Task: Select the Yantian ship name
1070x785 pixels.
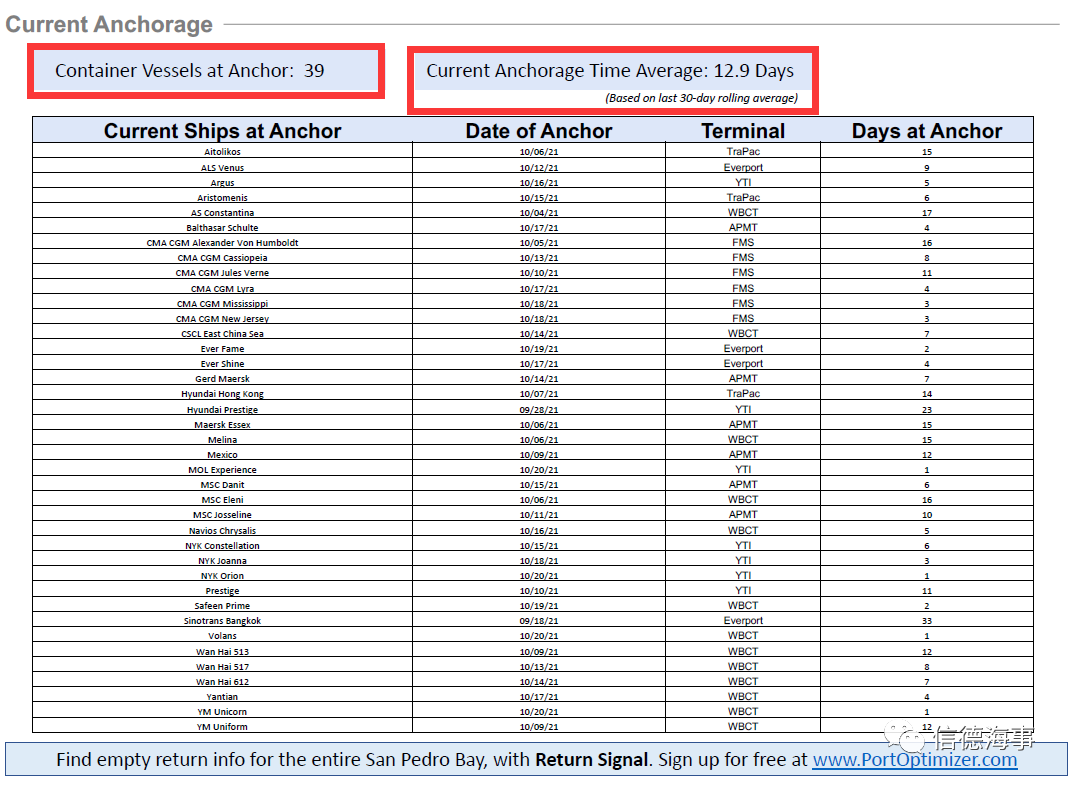Action: point(222,696)
